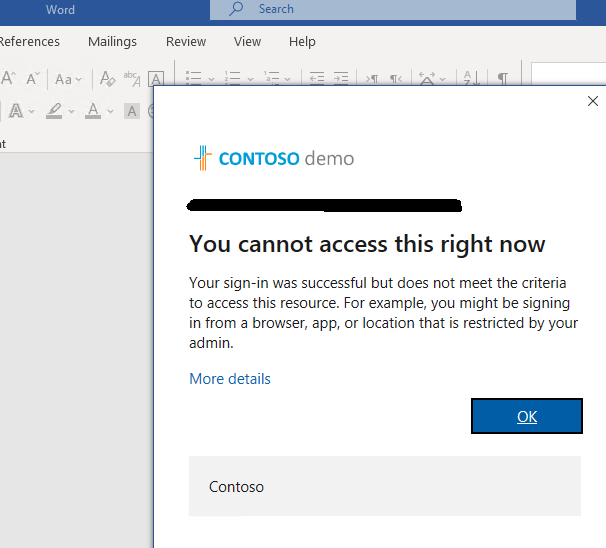The width and height of the screenshot is (606, 548).
Task: Click the Text Highlight Color marker icon
Action: coord(54,111)
